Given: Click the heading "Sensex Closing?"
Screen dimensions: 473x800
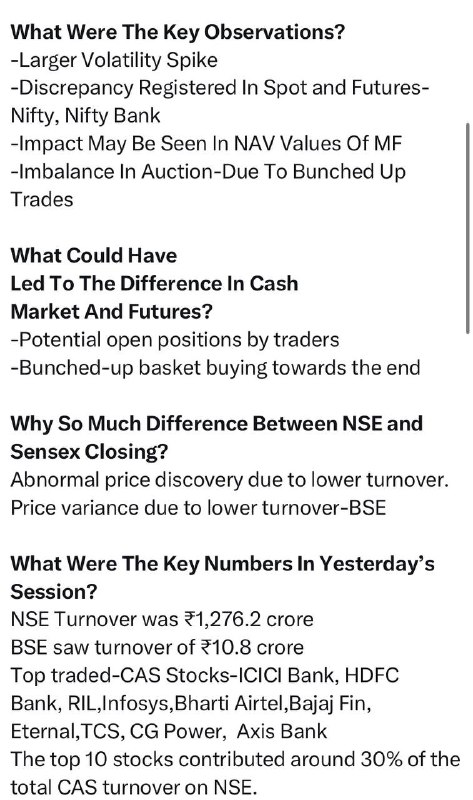Looking at the screenshot, I should [x=89, y=452].
